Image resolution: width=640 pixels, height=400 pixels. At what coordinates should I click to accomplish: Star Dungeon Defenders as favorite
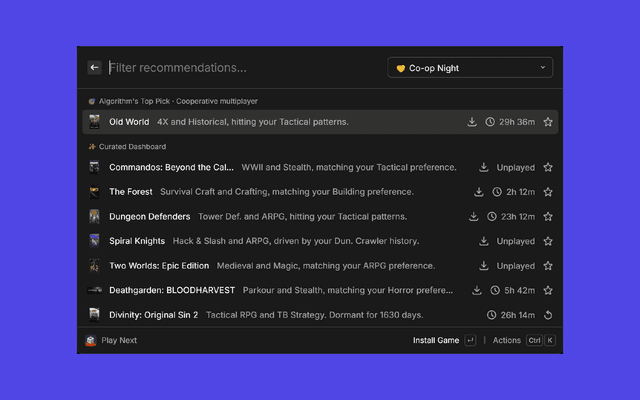[548, 216]
